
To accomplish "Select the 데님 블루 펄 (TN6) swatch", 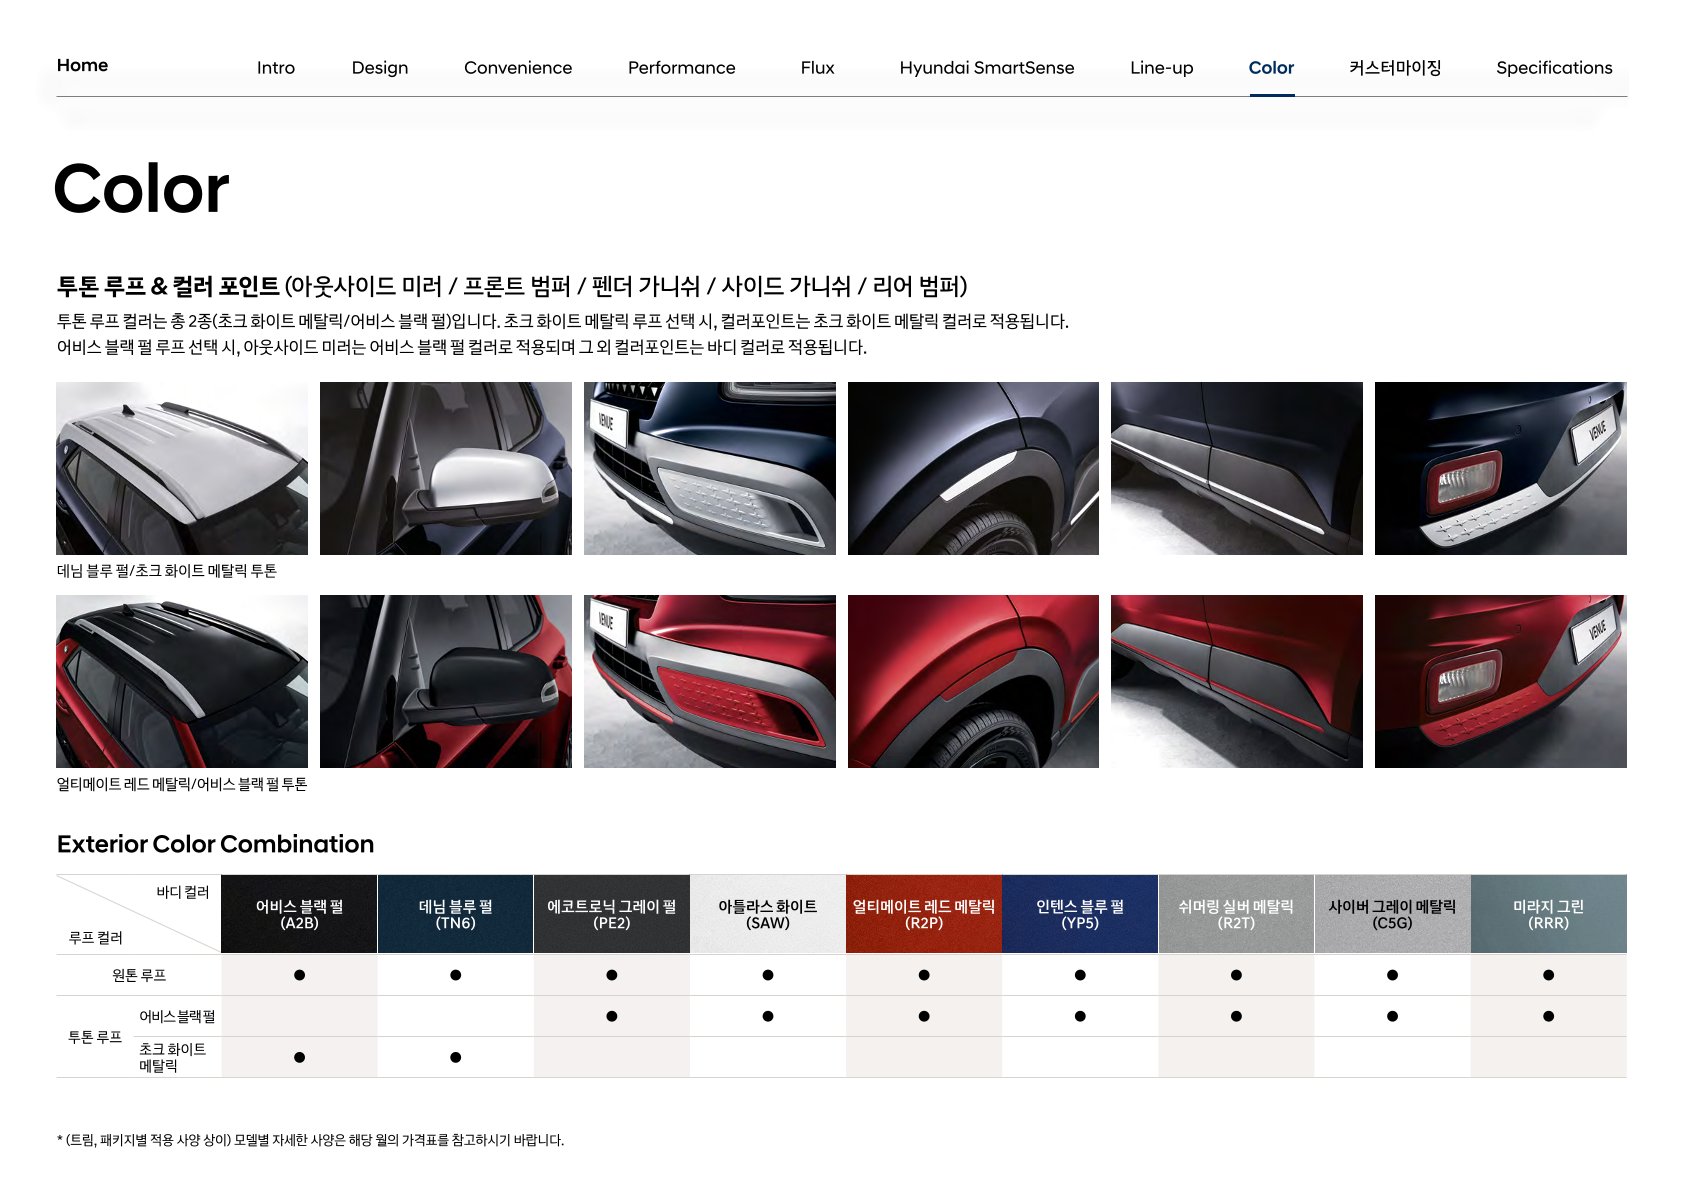I will [x=455, y=914].
